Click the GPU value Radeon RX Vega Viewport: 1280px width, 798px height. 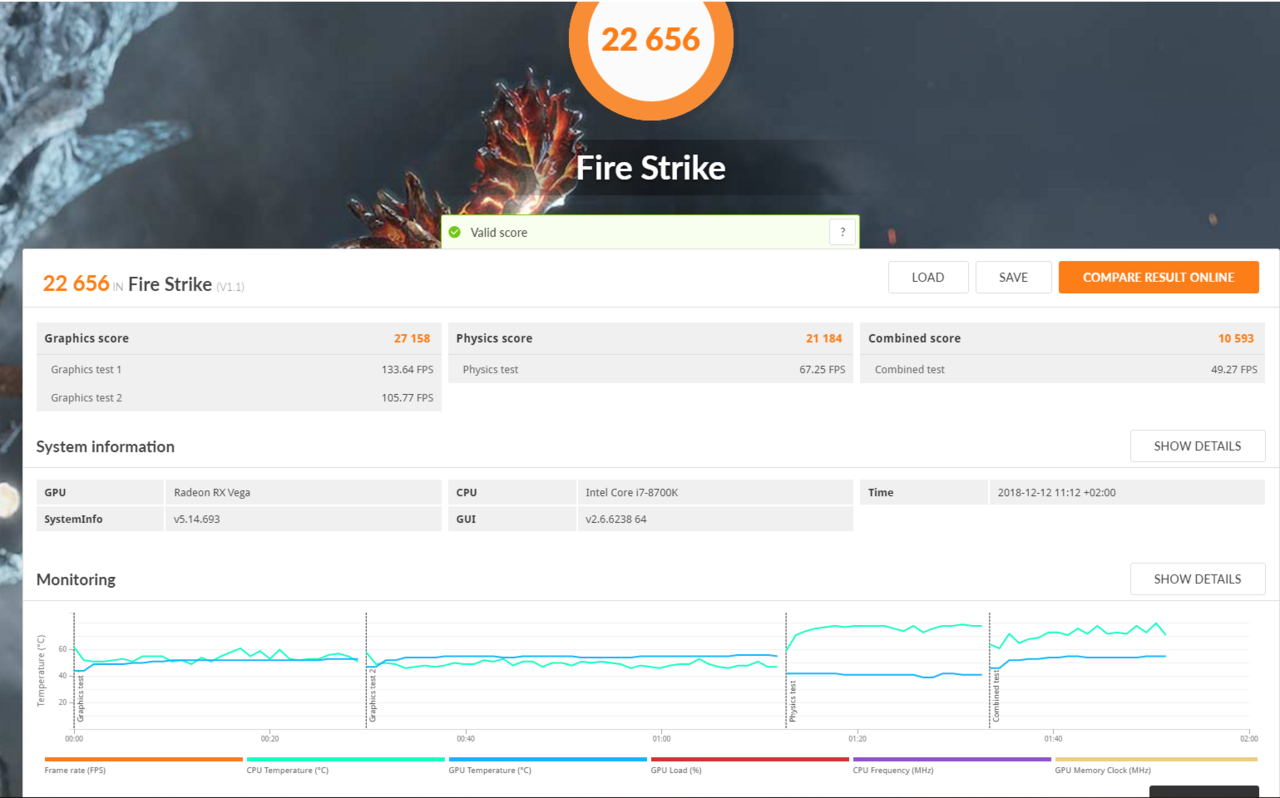click(214, 492)
